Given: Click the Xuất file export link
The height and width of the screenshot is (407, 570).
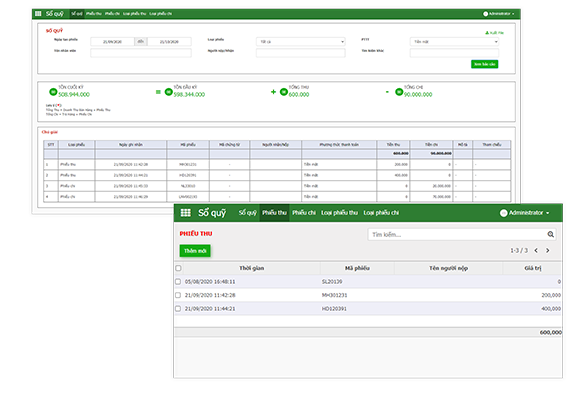Looking at the screenshot, I should tap(495, 33).
